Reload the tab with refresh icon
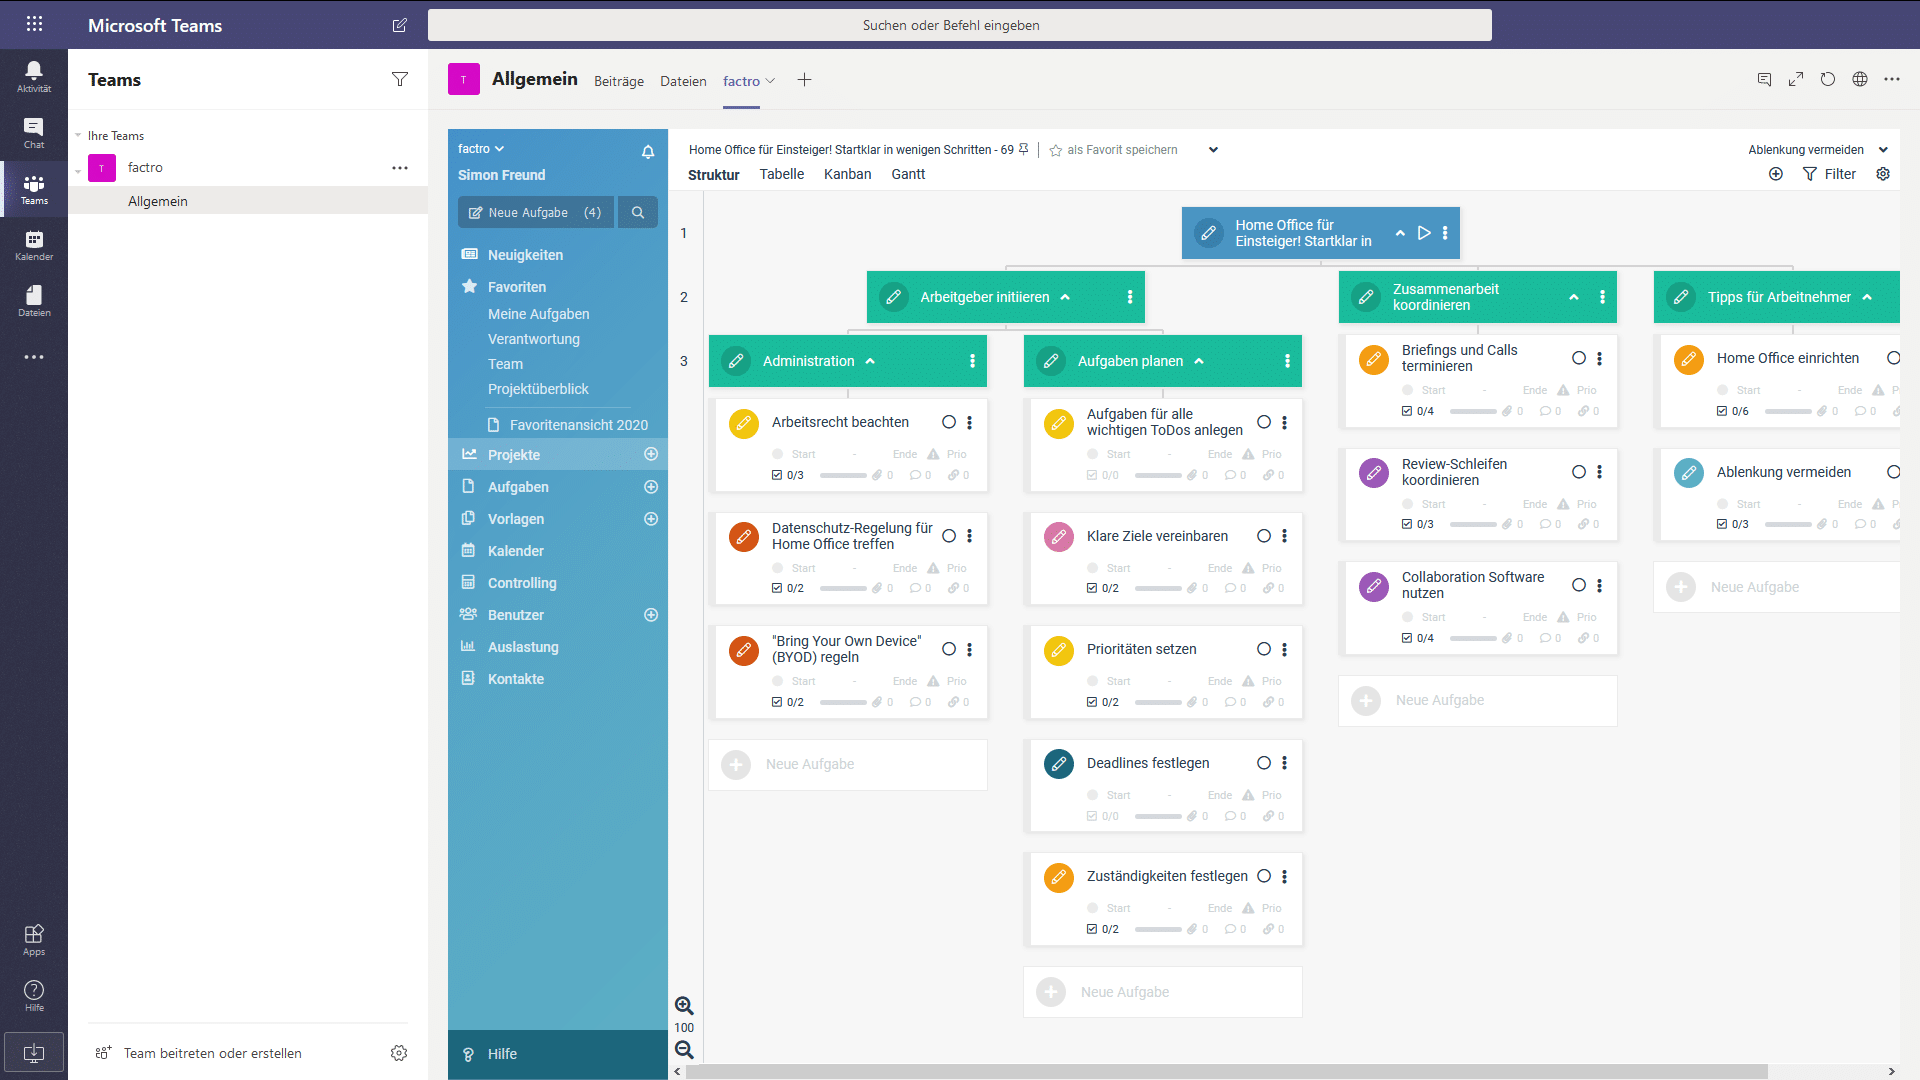Image resolution: width=1920 pixels, height=1080 pixels. pyautogui.click(x=1828, y=80)
